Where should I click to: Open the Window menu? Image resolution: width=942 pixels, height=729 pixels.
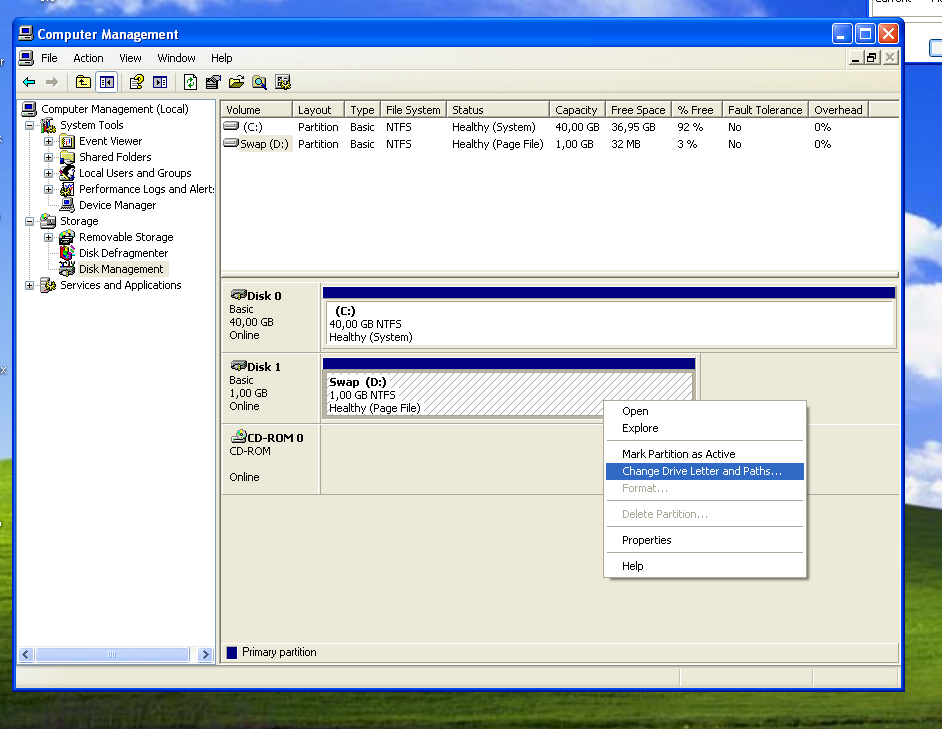pos(176,58)
